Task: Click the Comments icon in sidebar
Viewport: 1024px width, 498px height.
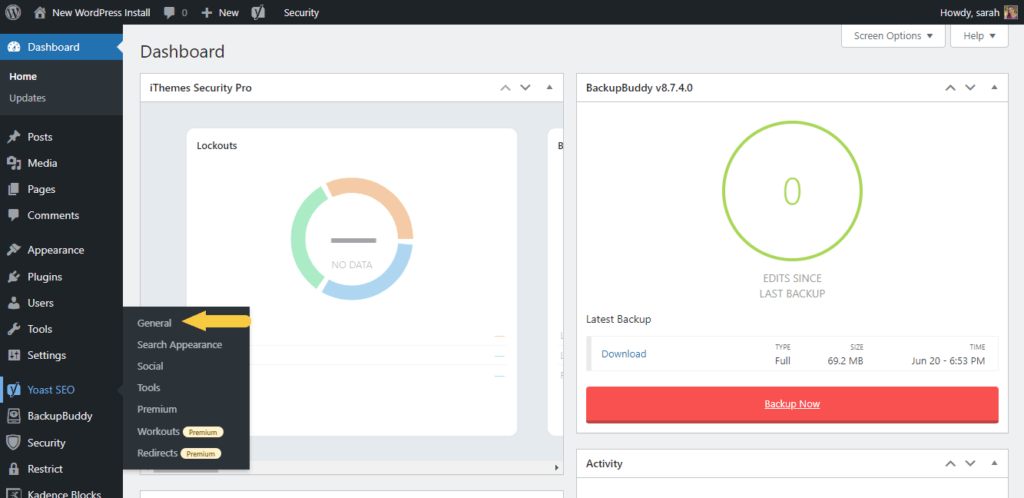Action: pyautogui.click(x=14, y=215)
